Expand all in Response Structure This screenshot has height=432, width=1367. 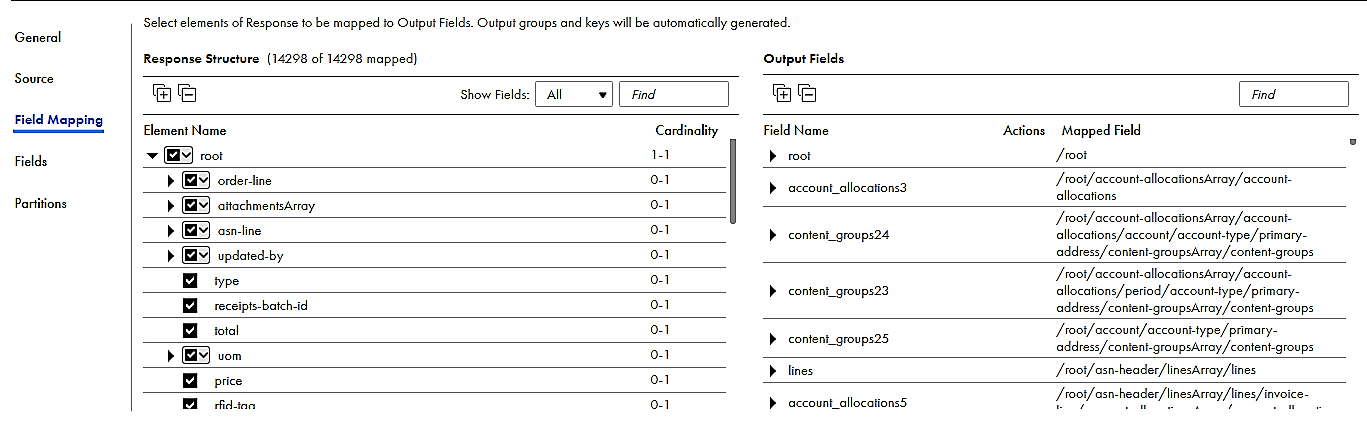162,93
